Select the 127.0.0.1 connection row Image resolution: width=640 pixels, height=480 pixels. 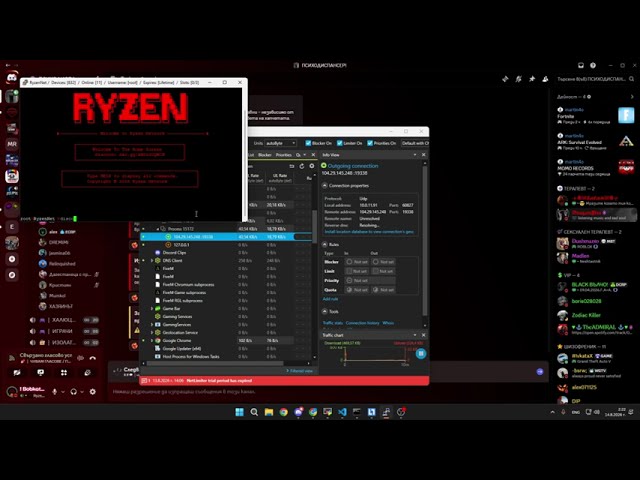coord(225,245)
